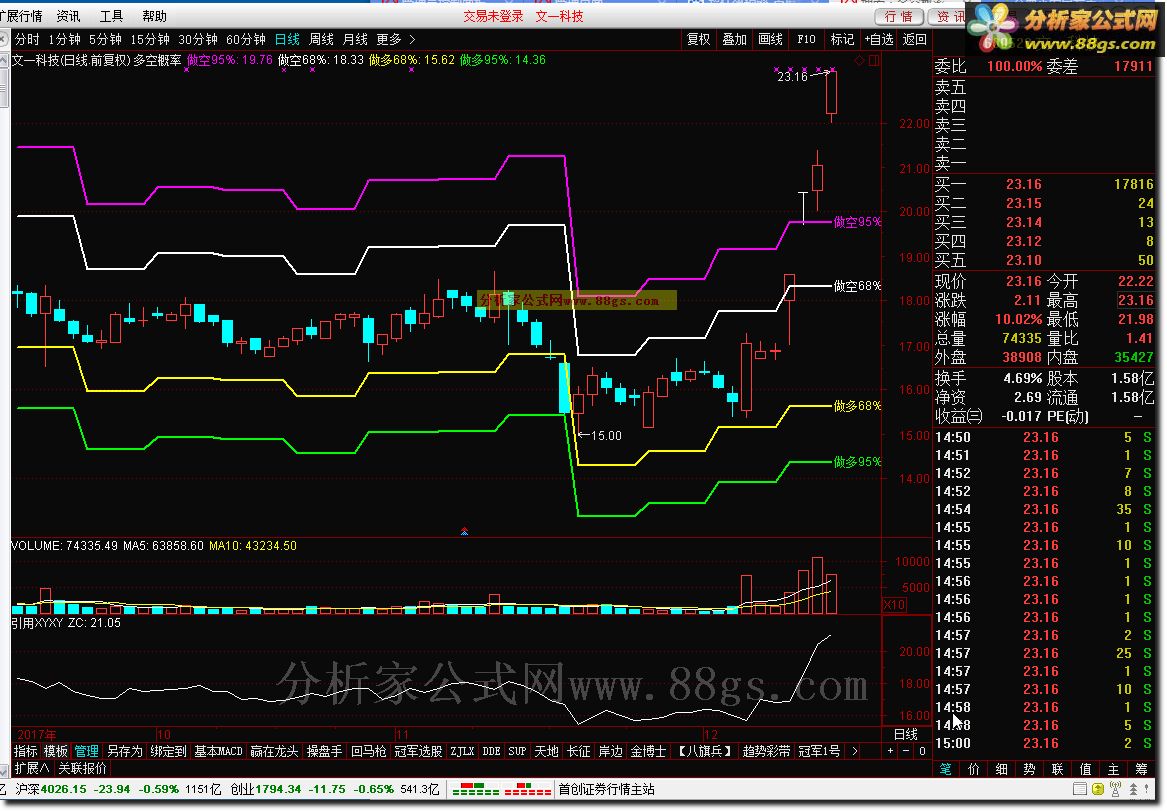Select the 回马枪 indicator

tap(368, 751)
